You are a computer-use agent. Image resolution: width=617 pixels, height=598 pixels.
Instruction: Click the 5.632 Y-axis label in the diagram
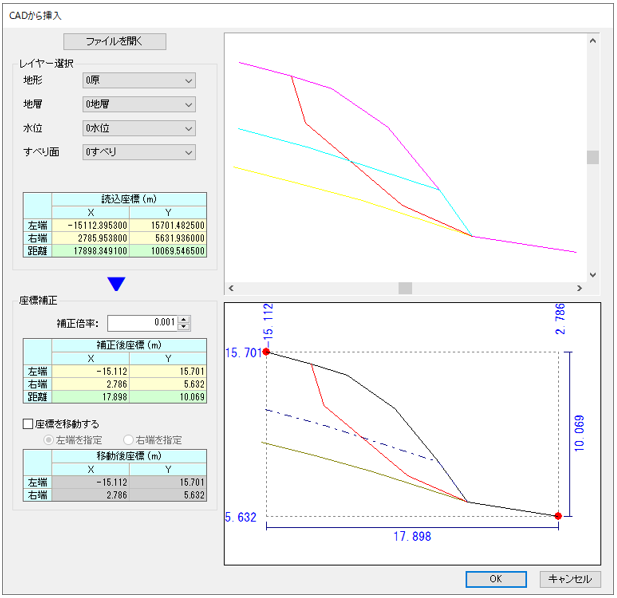click(240, 517)
